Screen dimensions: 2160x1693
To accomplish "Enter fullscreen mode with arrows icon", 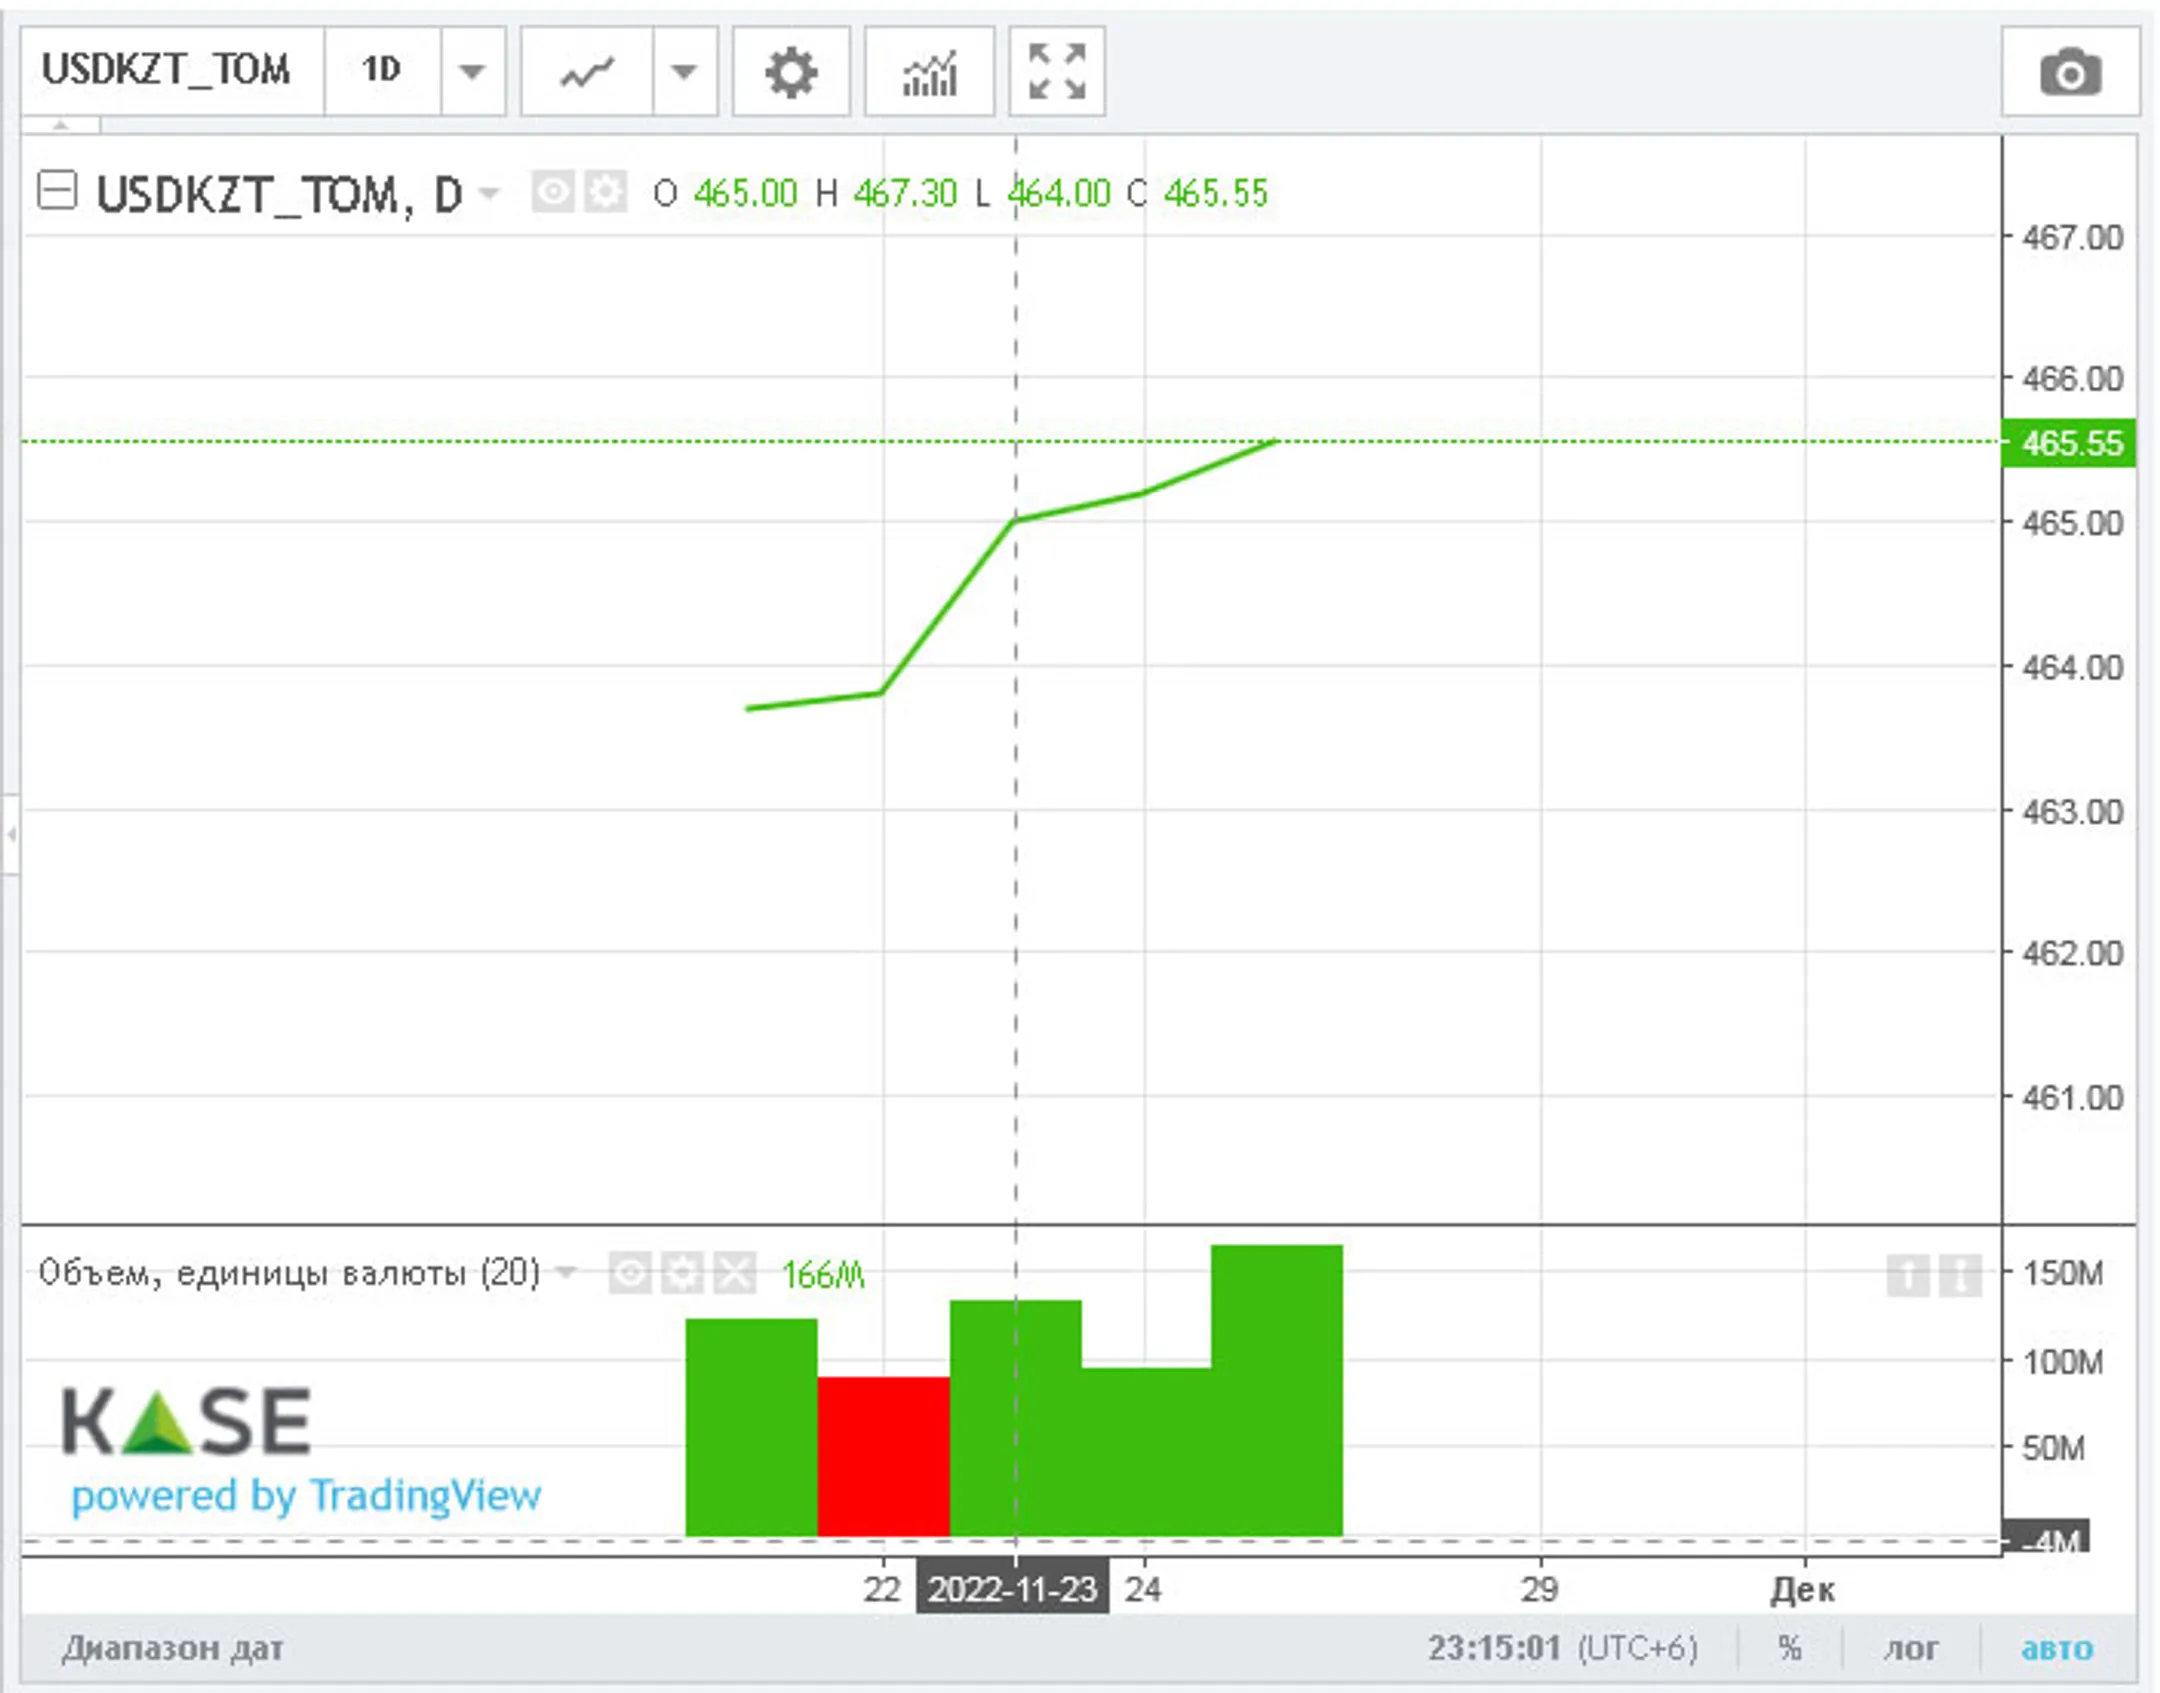I will [1056, 72].
